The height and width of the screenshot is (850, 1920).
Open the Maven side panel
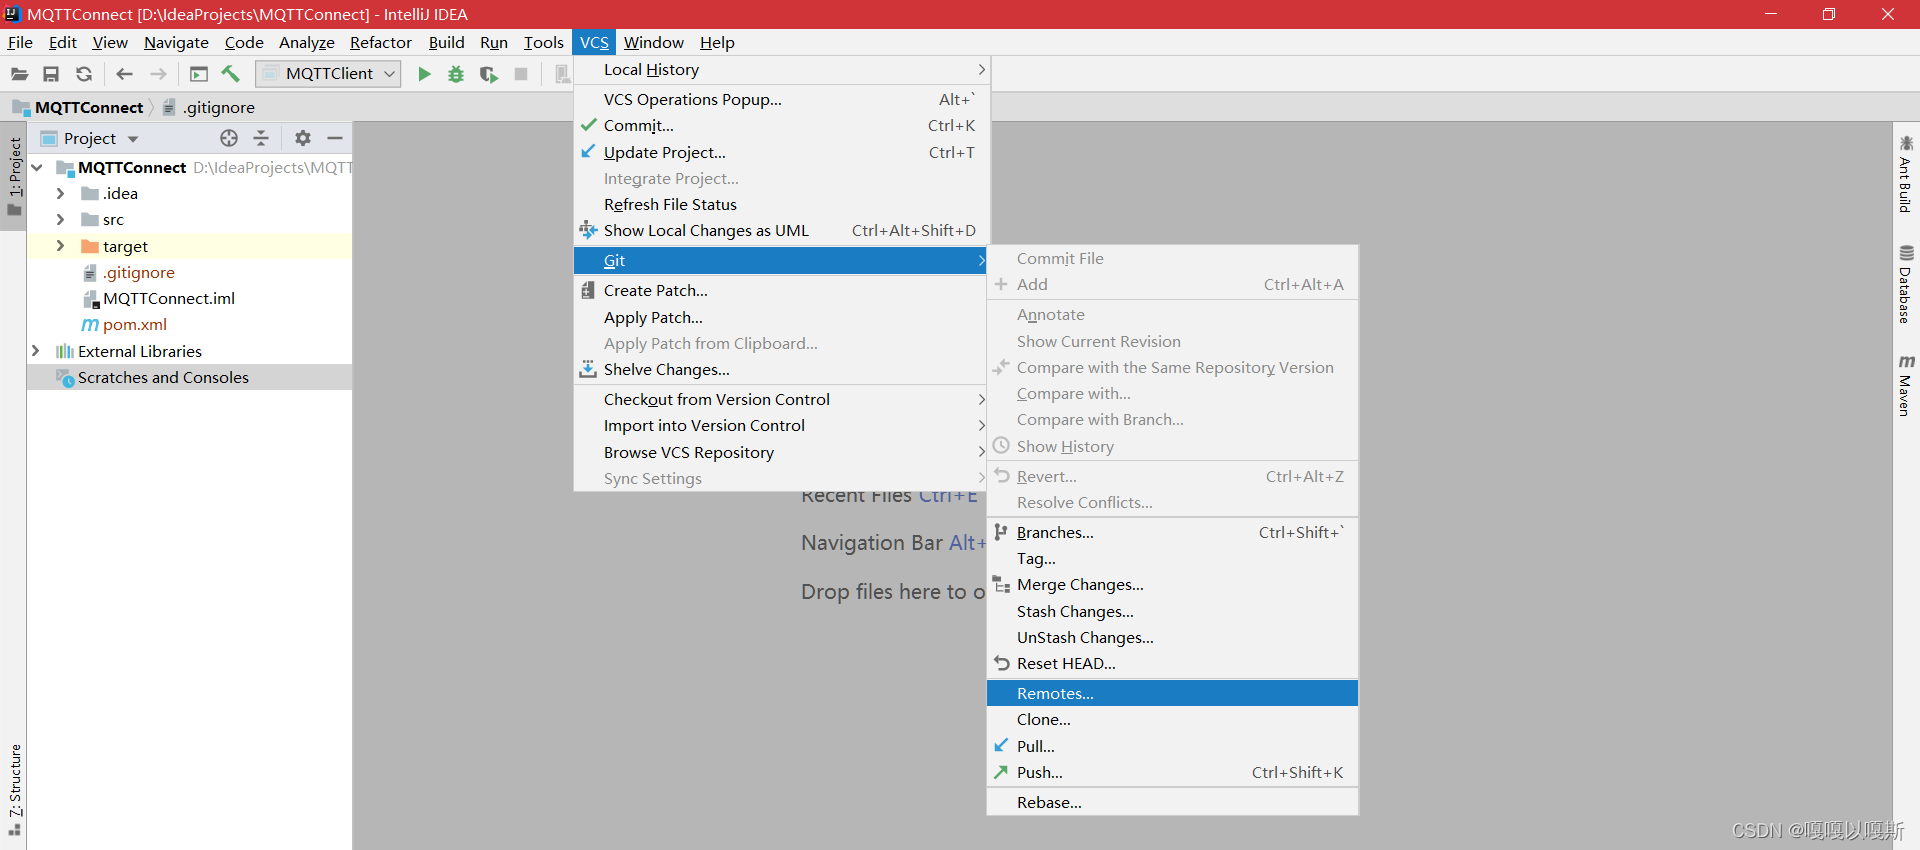click(x=1905, y=386)
